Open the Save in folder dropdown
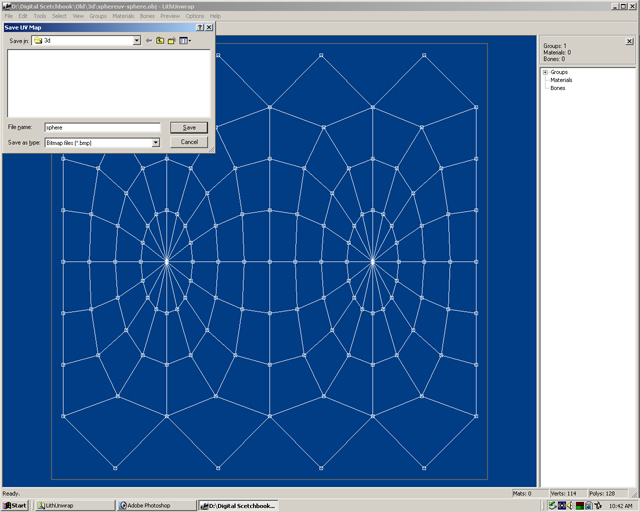This screenshot has height=512, width=640. (x=137, y=40)
